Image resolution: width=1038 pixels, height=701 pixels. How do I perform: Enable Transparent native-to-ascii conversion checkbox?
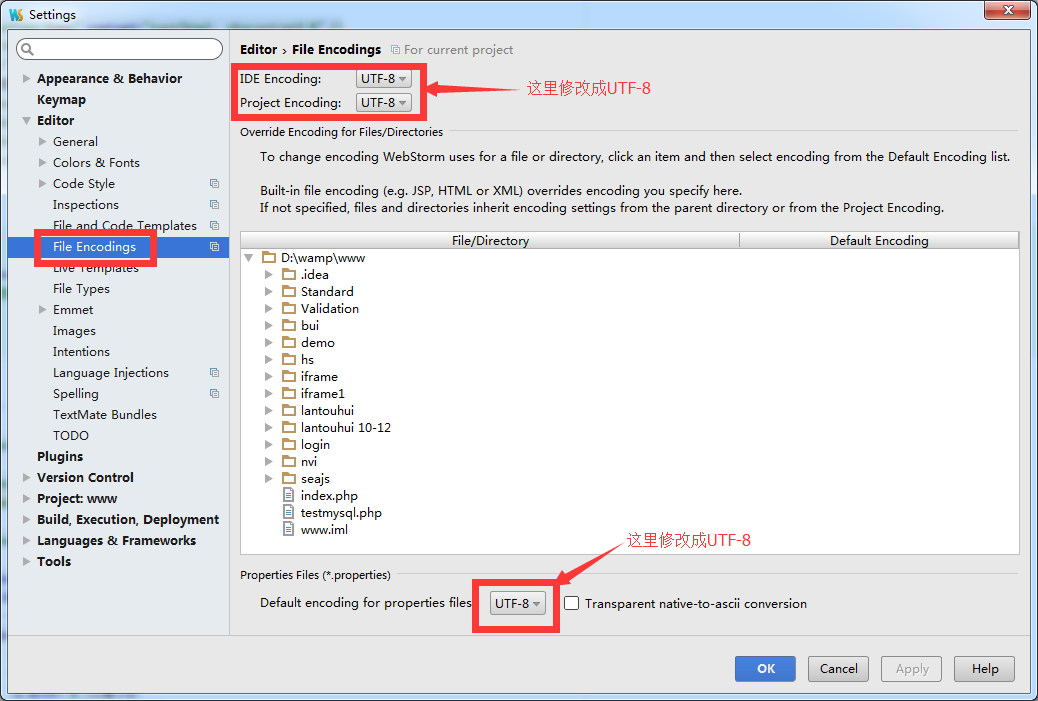pos(571,603)
